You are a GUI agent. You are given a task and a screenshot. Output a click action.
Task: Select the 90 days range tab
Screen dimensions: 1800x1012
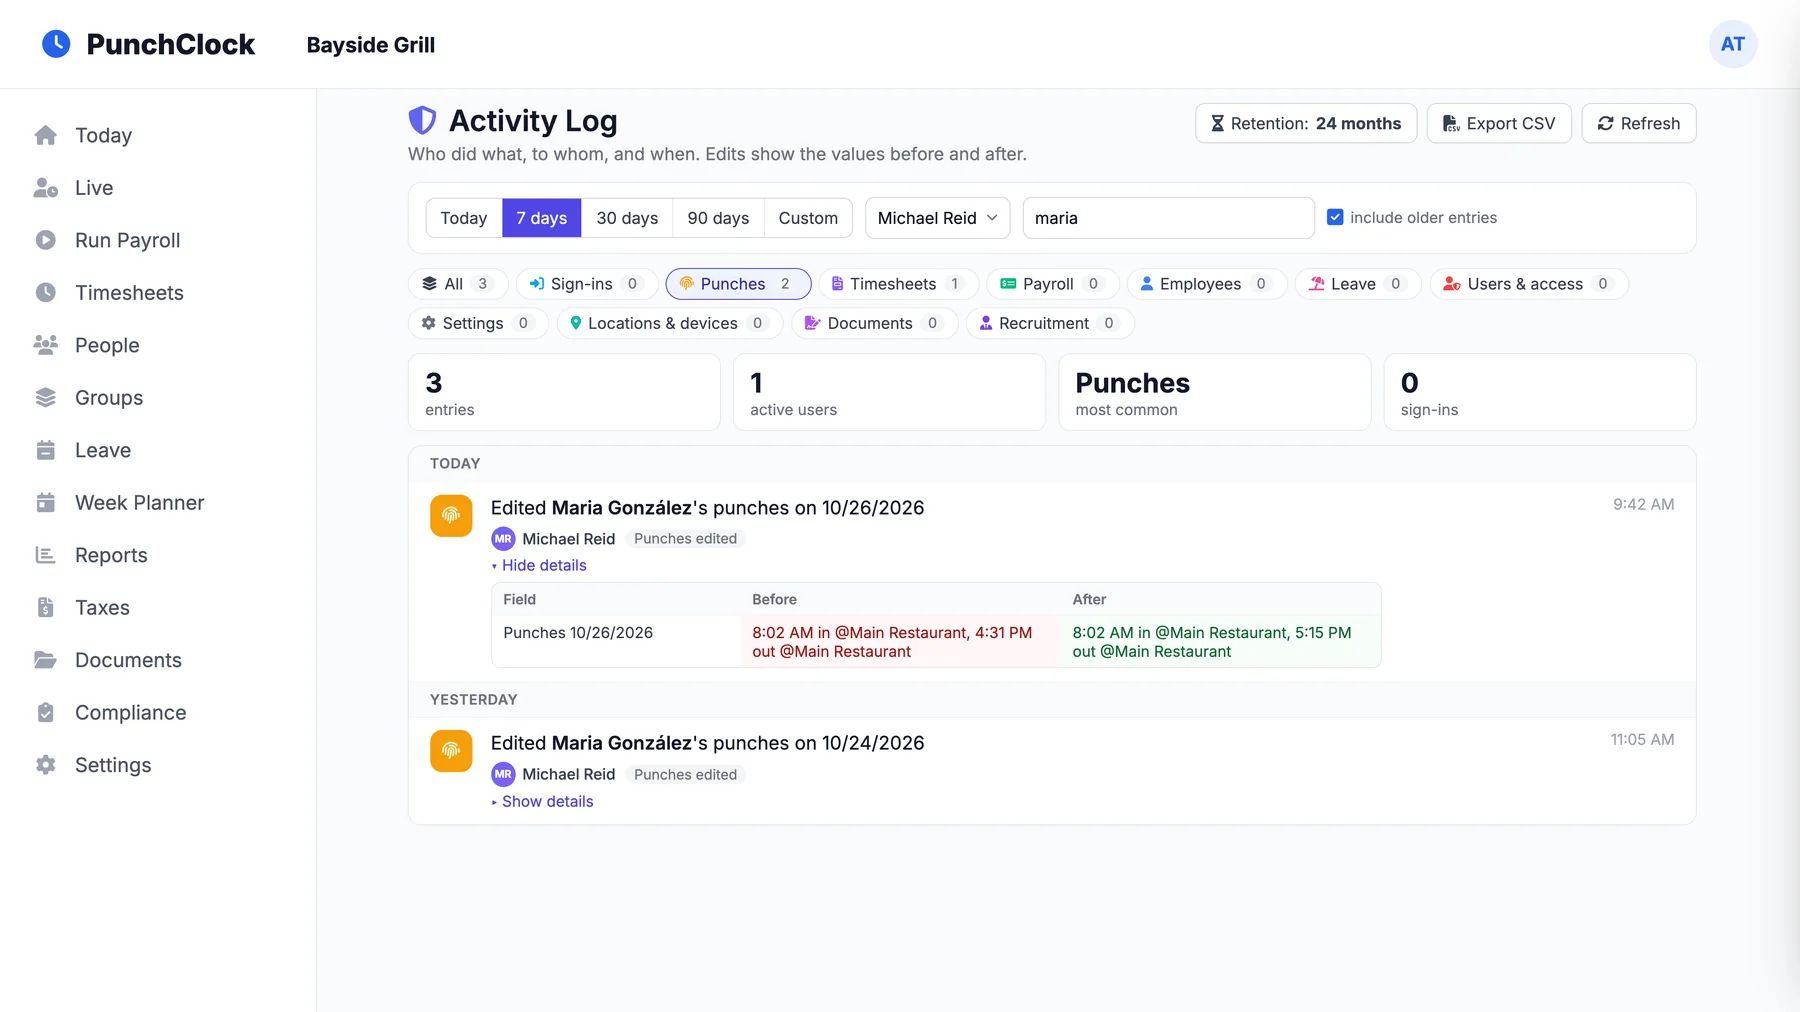click(x=718, y=218)
